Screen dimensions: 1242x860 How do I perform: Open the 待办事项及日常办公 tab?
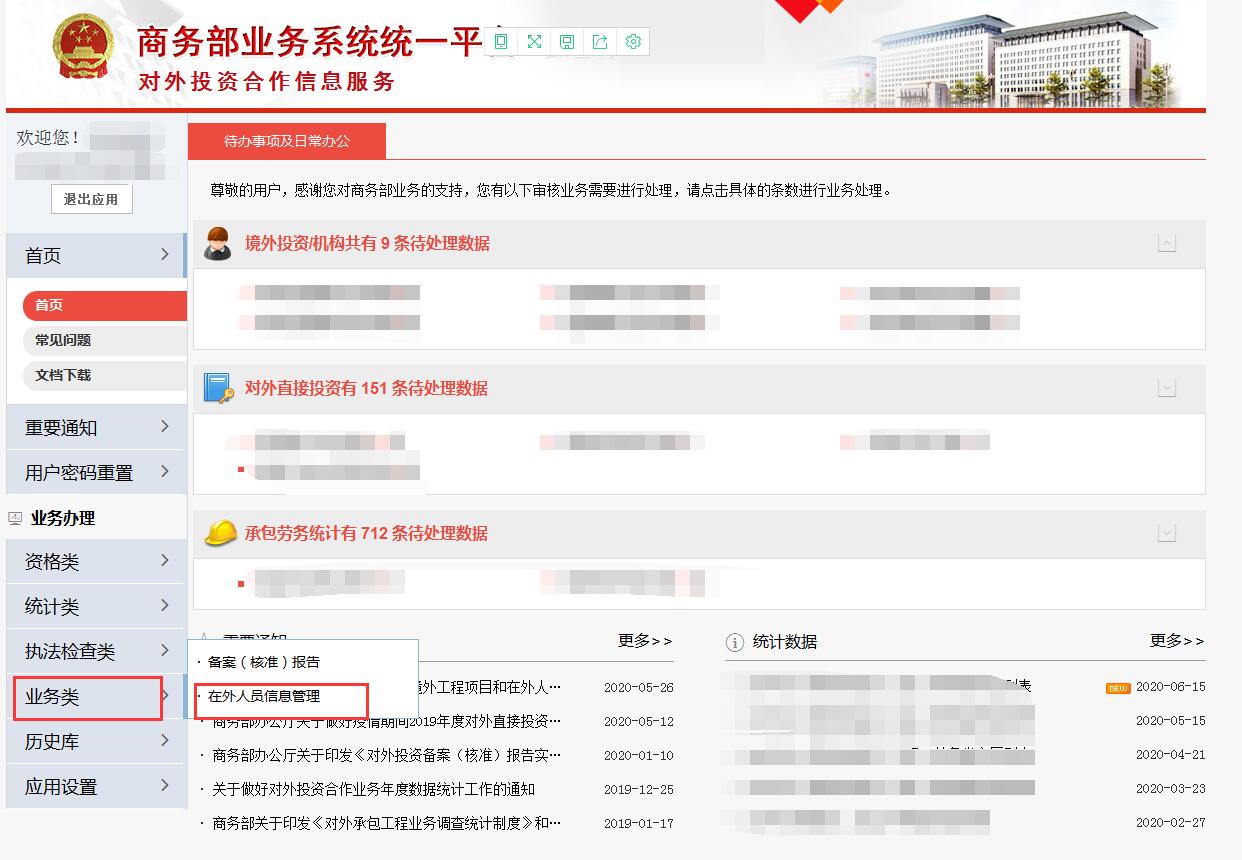pos(287,141)
